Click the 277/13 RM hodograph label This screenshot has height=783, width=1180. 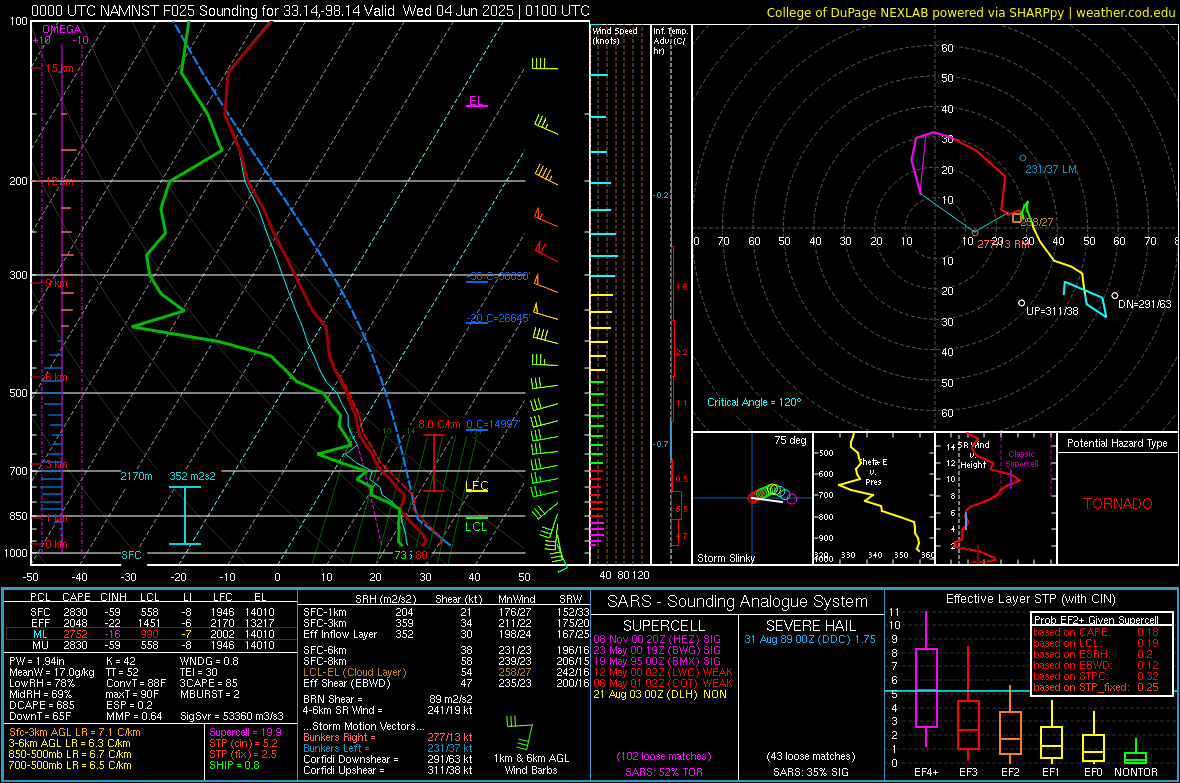[x=1004, y=244]
